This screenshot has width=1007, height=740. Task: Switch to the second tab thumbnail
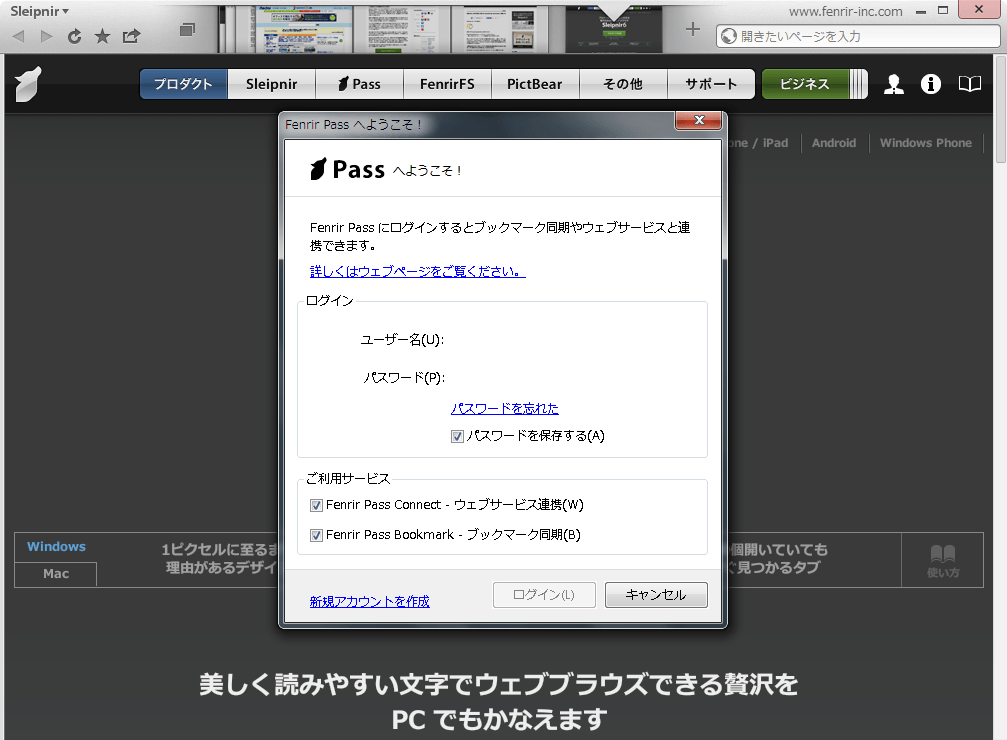click(401, 30)
